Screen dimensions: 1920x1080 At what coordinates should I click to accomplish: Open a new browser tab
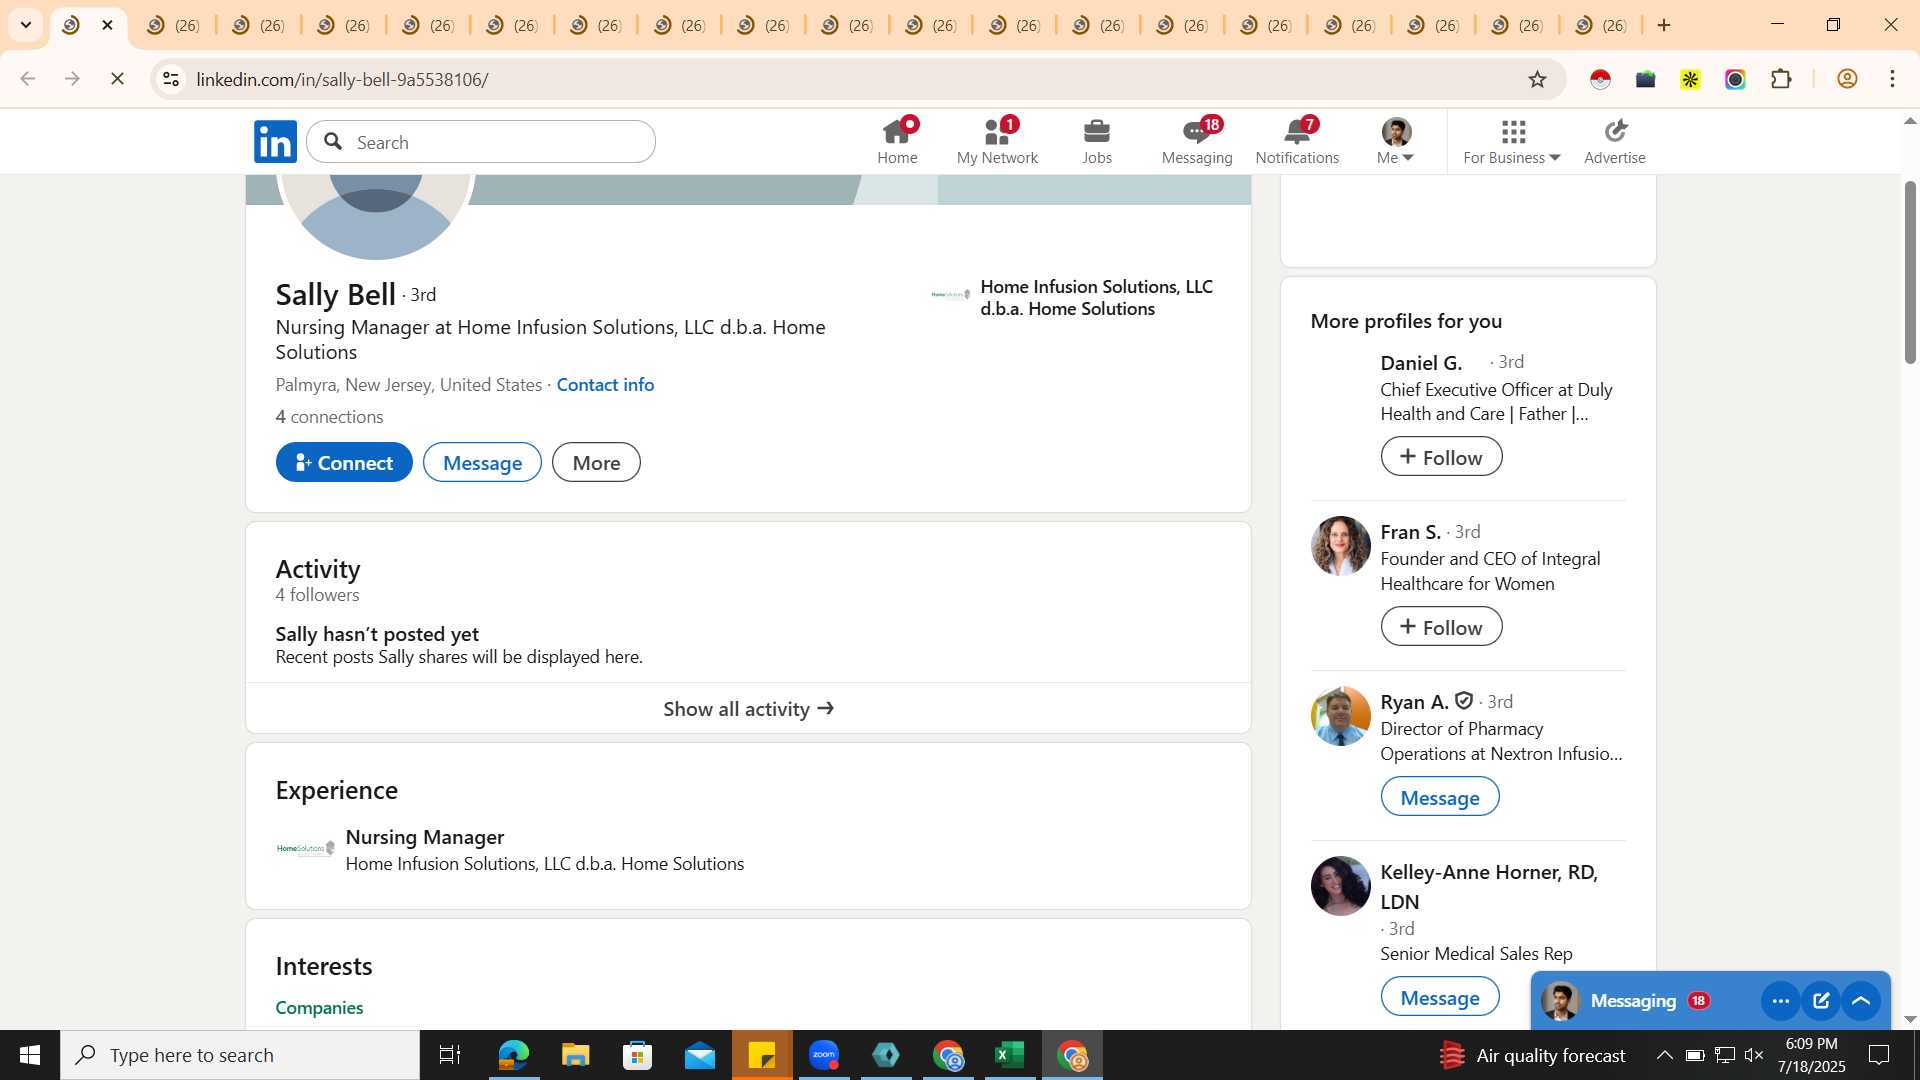coord(1664,25)
